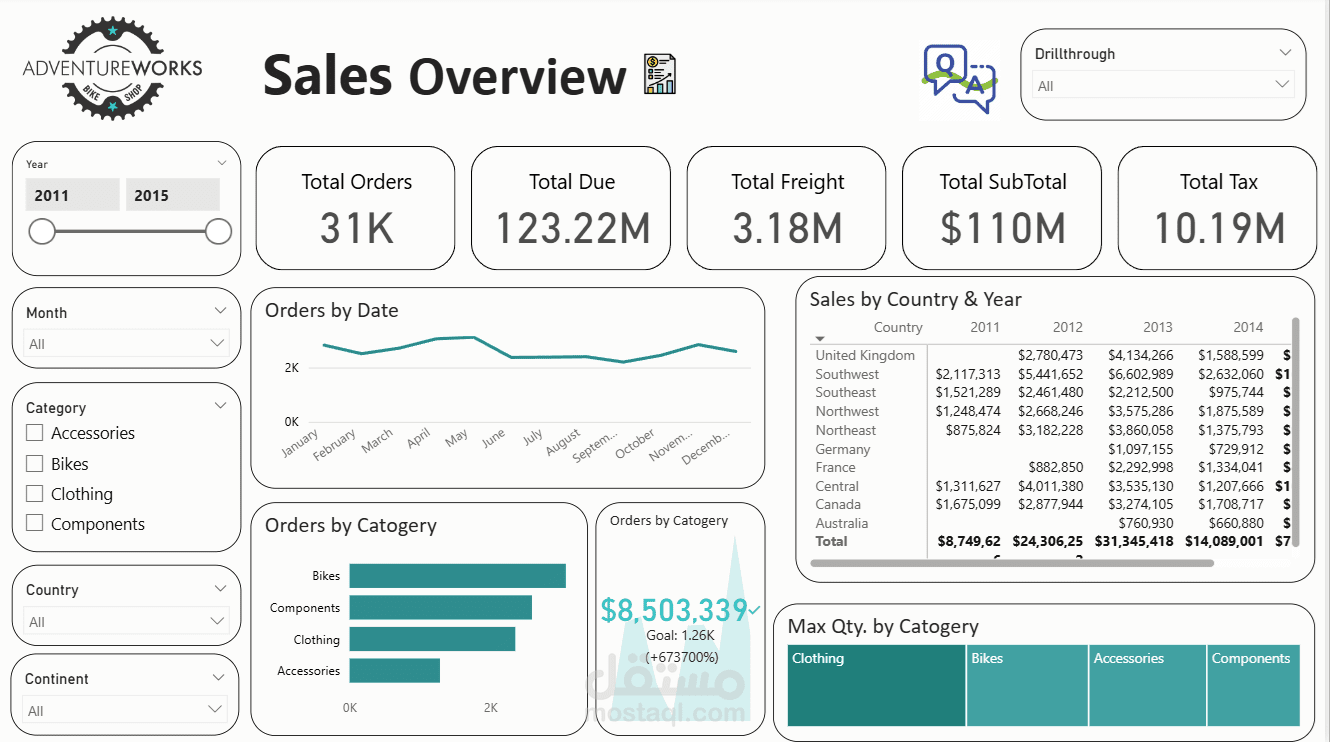Click the Sales table horizontal scrollbar
The width and height of the screenshot is (1330, 742).
[1011, 564]
